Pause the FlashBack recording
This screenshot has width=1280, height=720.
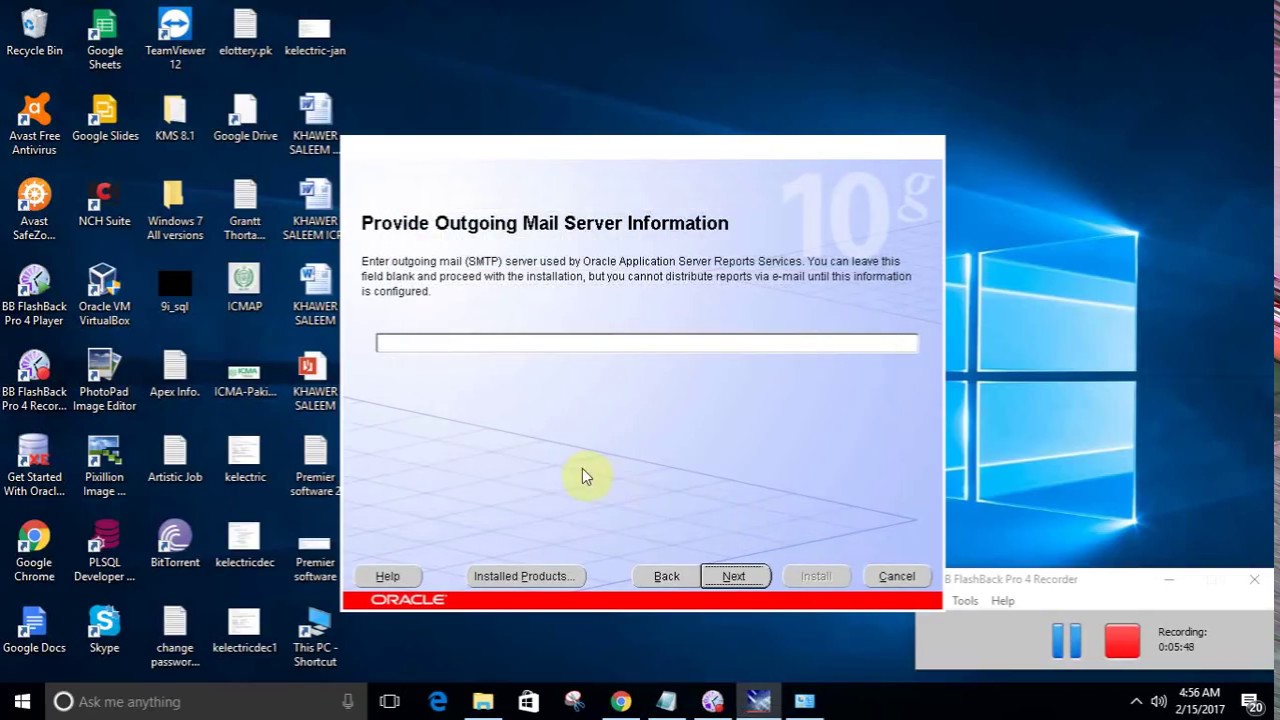(1067, 640)
